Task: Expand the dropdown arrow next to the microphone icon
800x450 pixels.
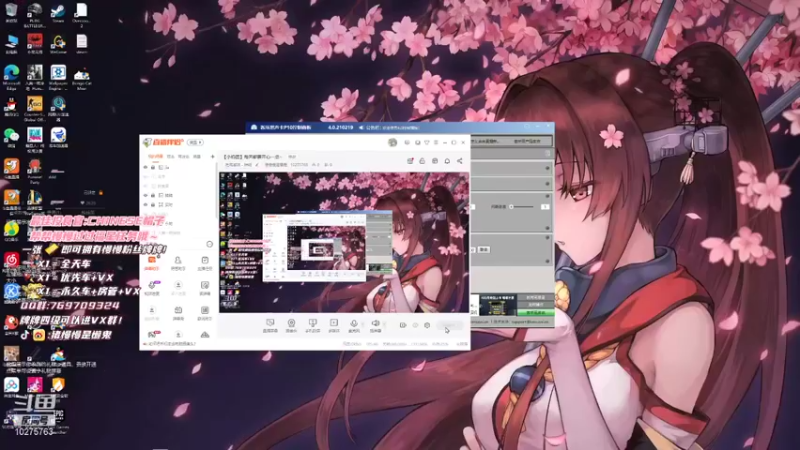Action: (363, 324)
